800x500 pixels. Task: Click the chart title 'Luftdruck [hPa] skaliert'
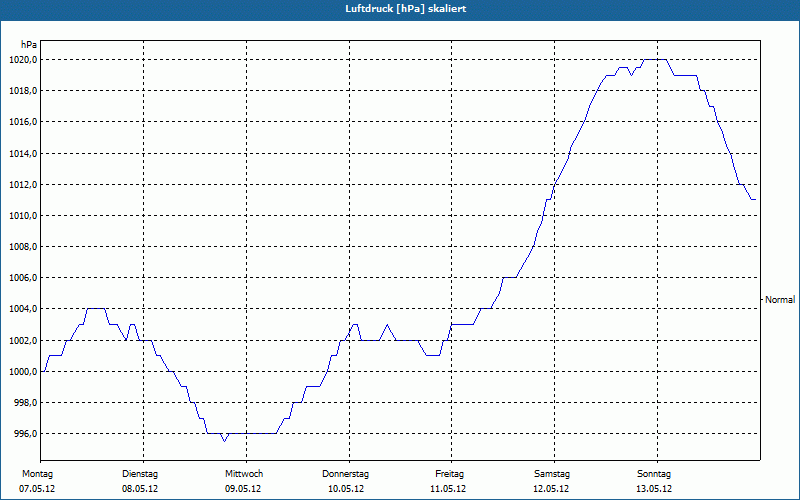(405, 9)
